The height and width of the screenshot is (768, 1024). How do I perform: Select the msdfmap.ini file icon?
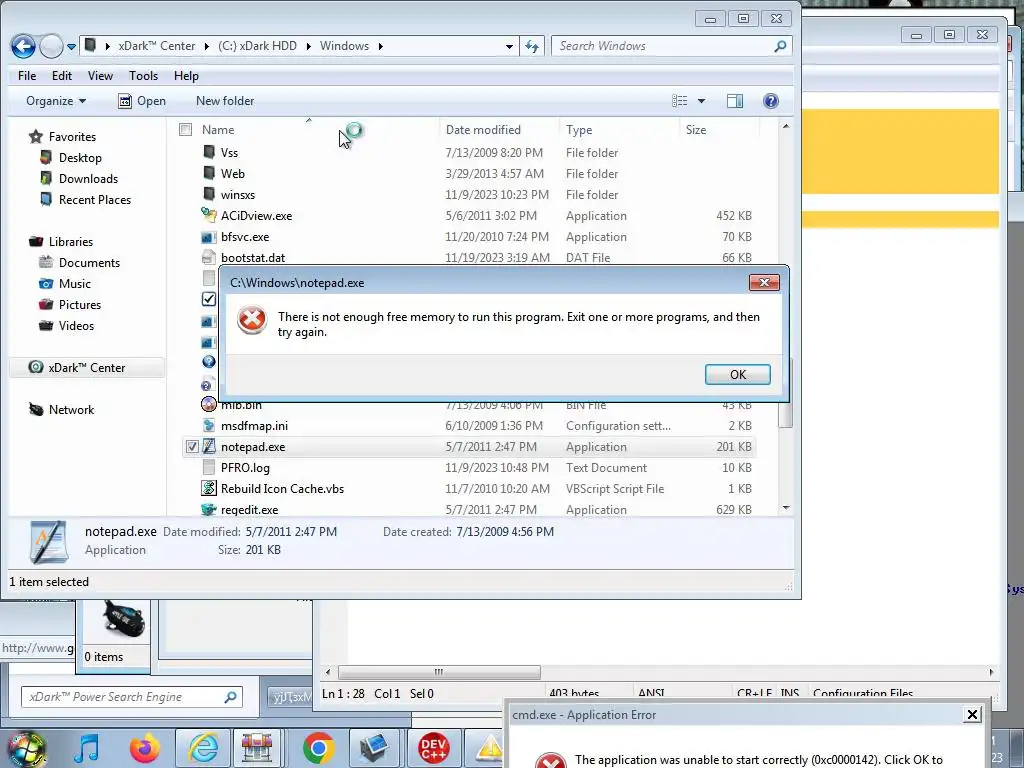pos(209,425)
